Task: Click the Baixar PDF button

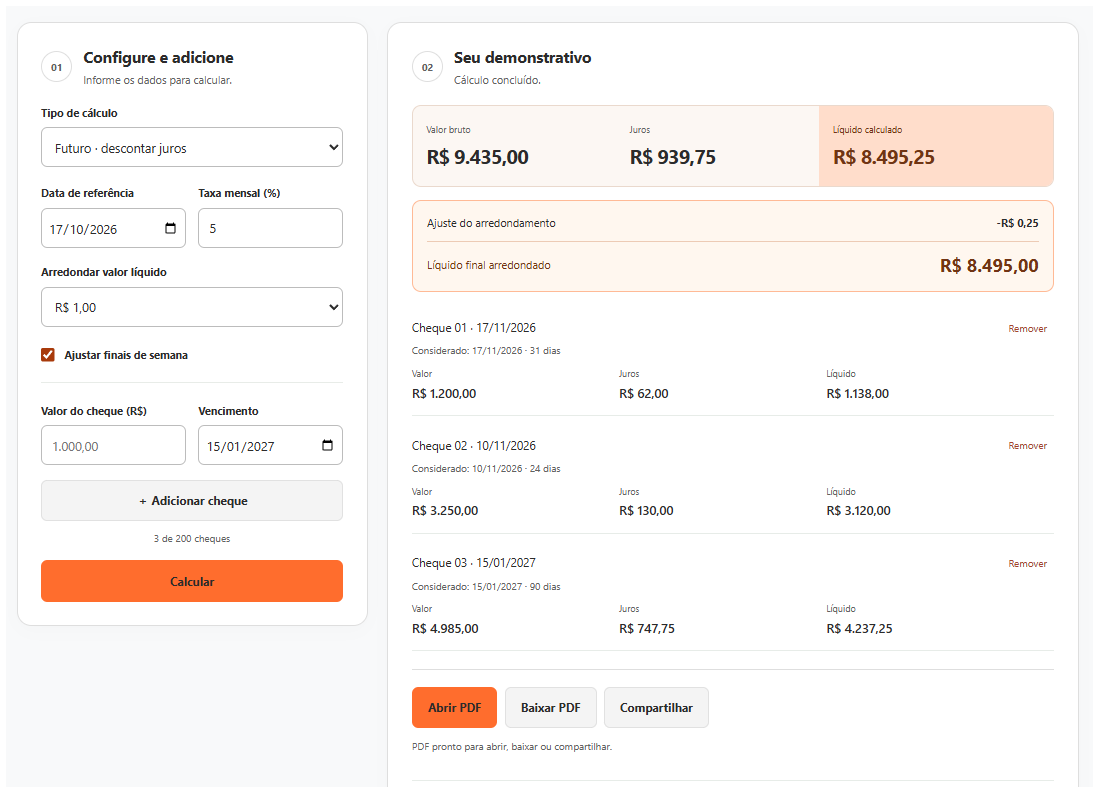Action: click(551, 707)
